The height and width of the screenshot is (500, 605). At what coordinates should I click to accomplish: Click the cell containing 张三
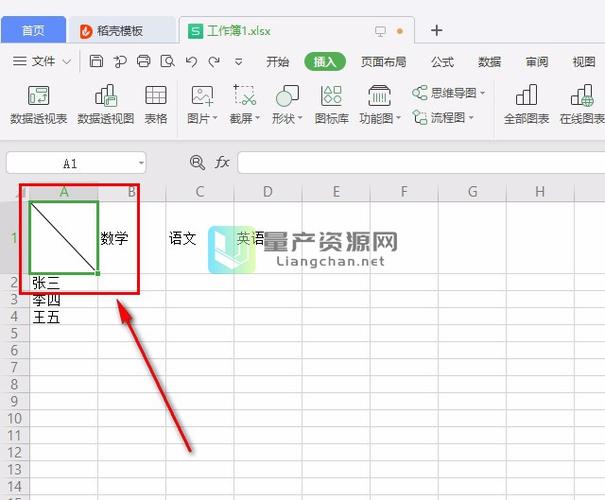click(64, 282)
